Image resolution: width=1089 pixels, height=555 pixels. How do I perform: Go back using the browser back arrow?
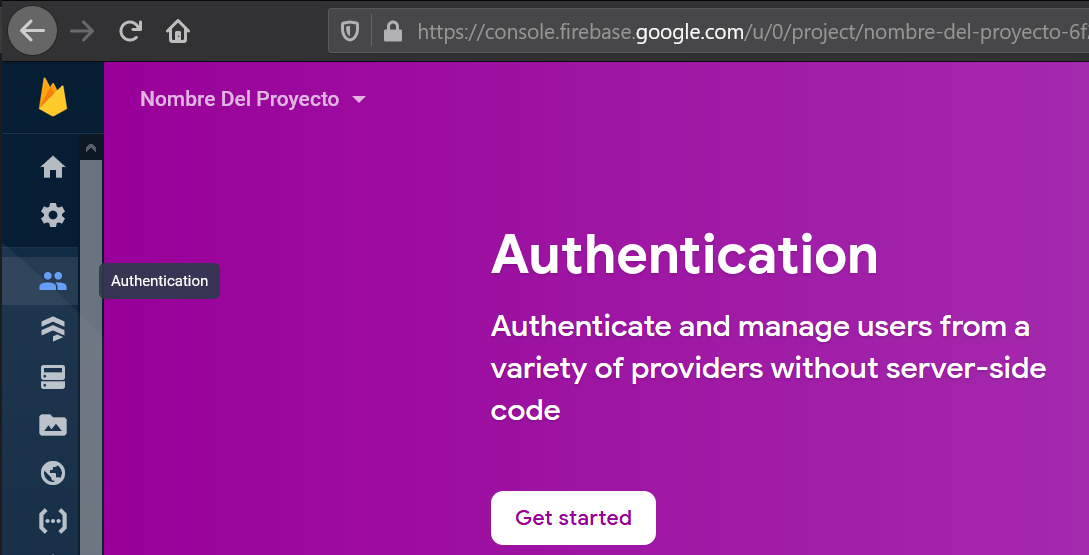tap(32, 31)
